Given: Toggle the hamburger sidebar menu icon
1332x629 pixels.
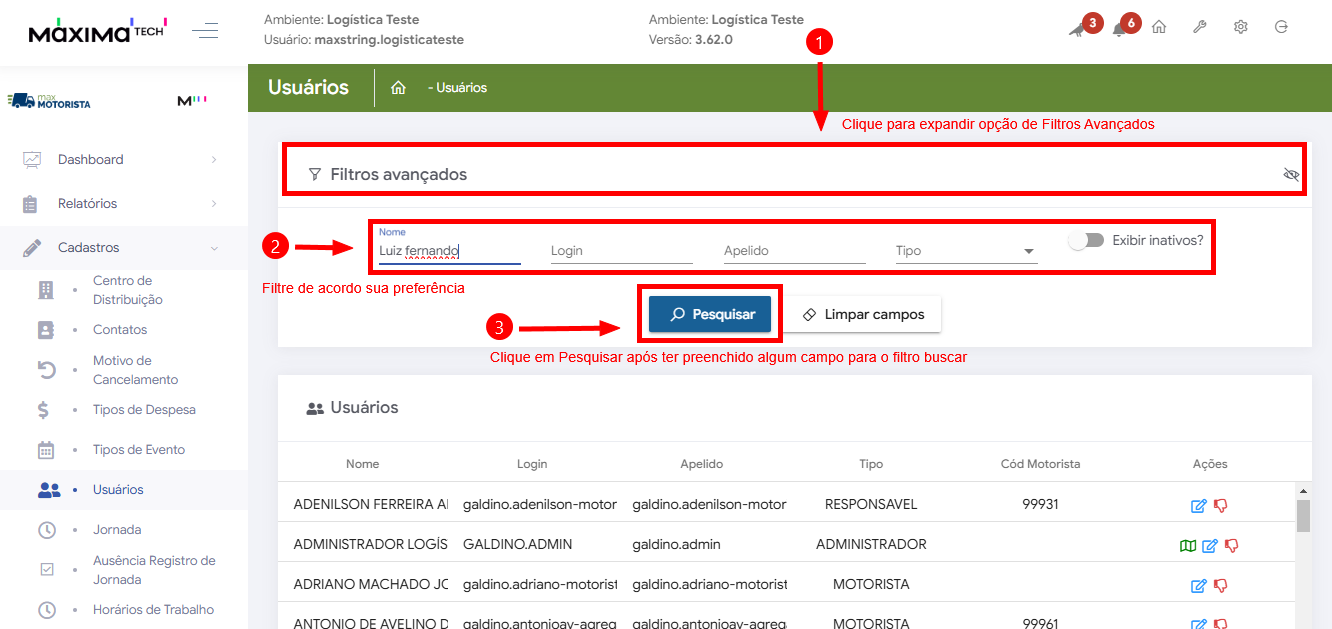Looking at the screenshot, I should point(205,30).
